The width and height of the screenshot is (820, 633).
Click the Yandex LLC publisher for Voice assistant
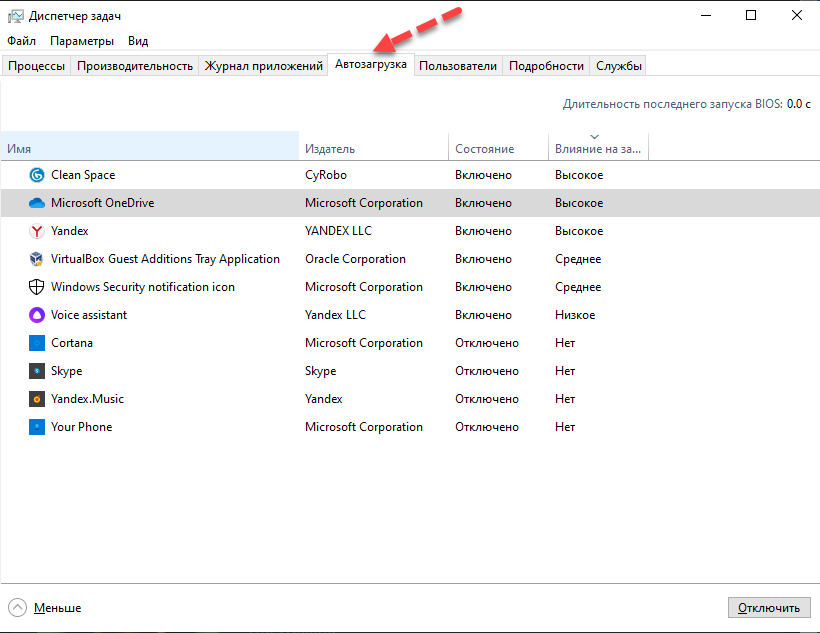point(335,315)
